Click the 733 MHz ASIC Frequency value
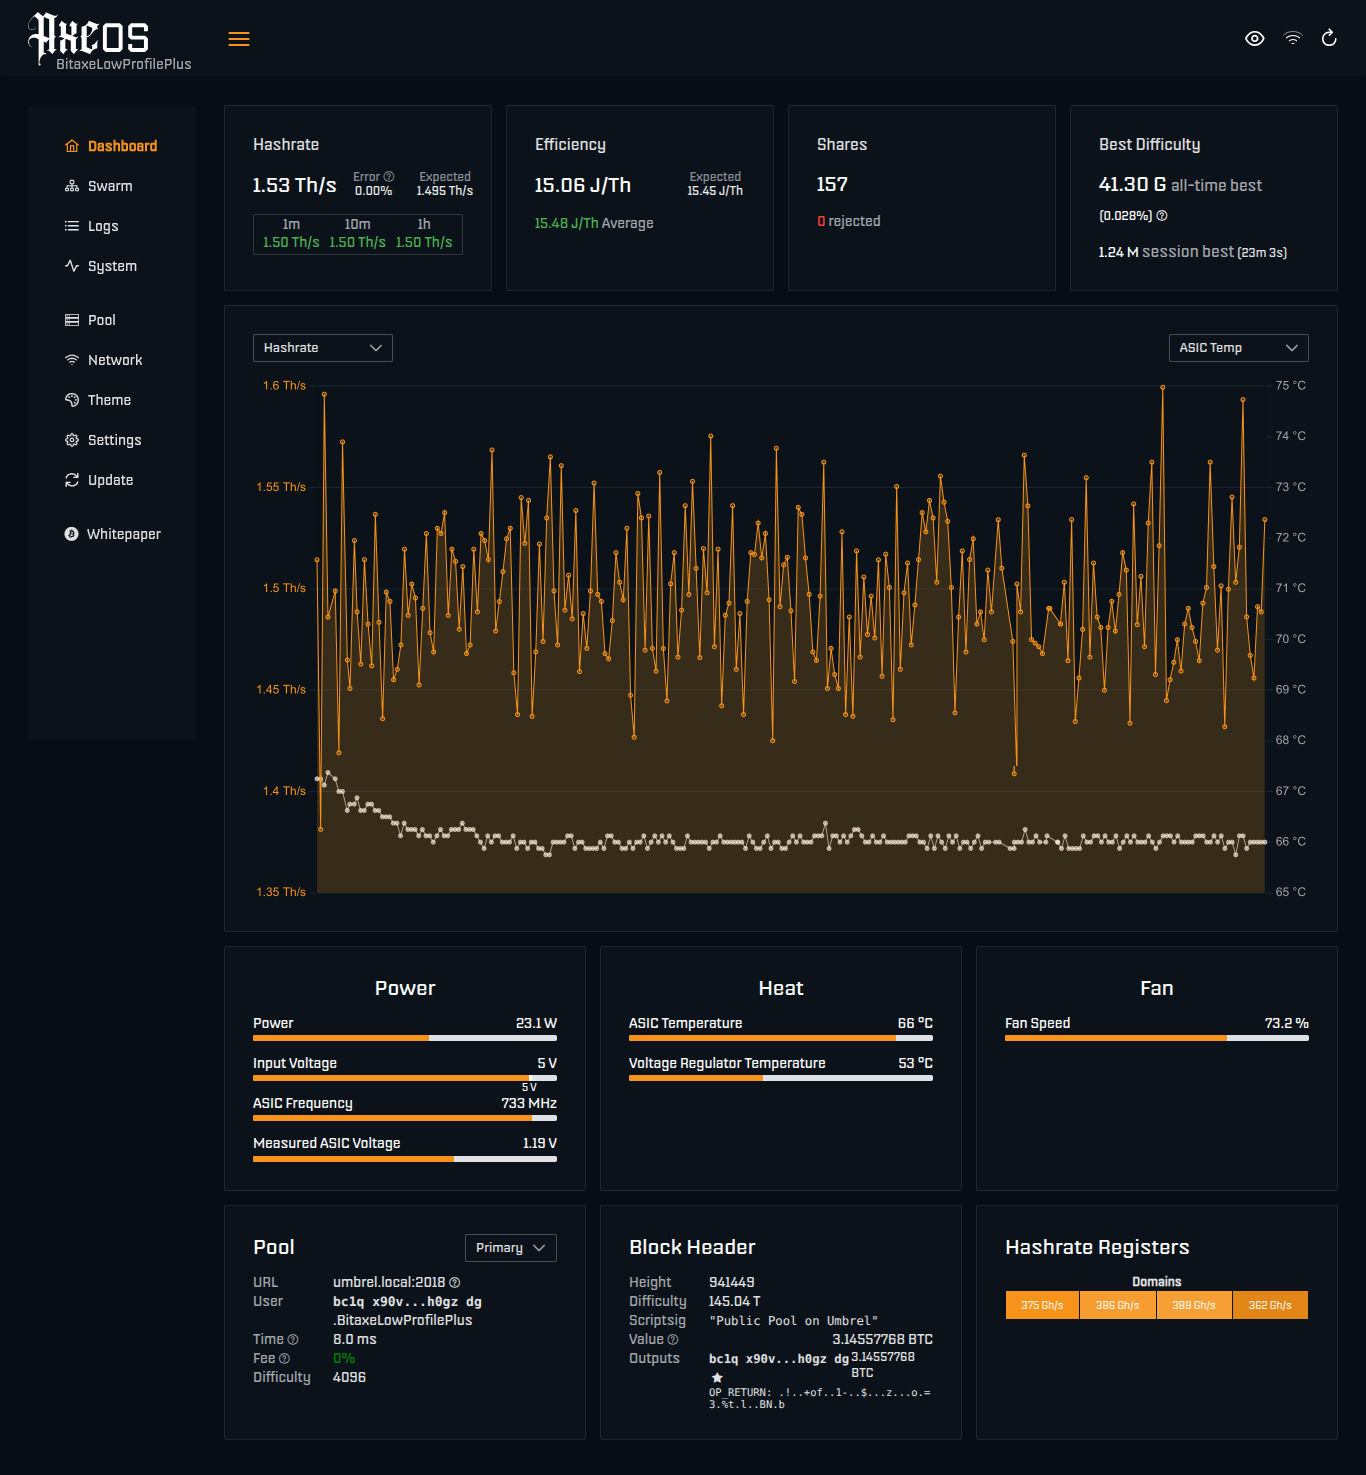This screenshot has width=1366, height=1475. click(x=529, y=1103)
